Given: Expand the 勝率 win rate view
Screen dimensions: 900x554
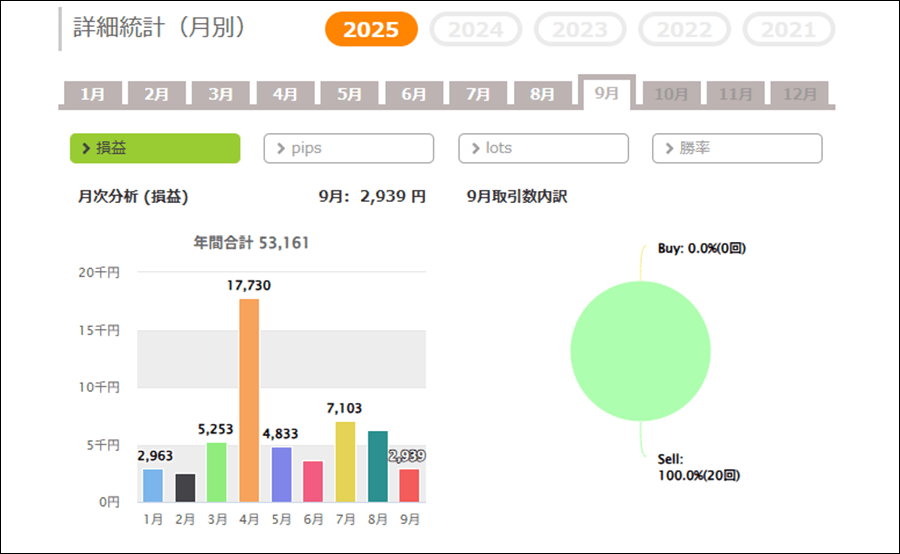Looking at the screenshot, I should click(737, 148).
